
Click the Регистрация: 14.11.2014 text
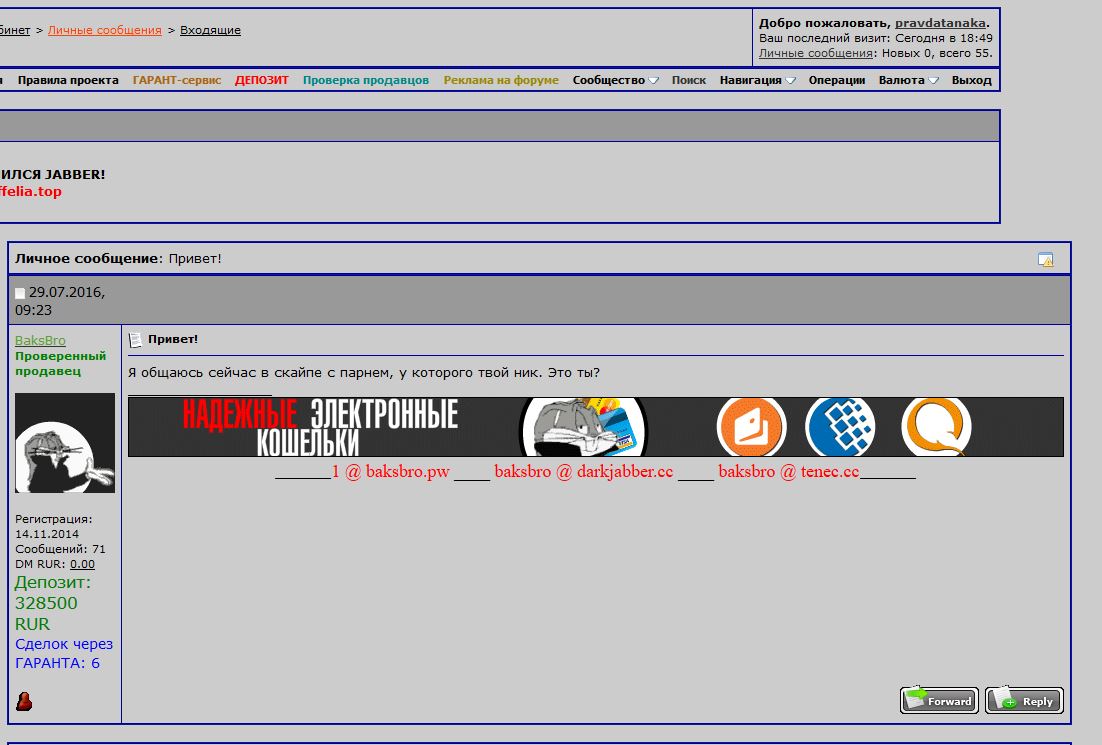pos(53,526)
